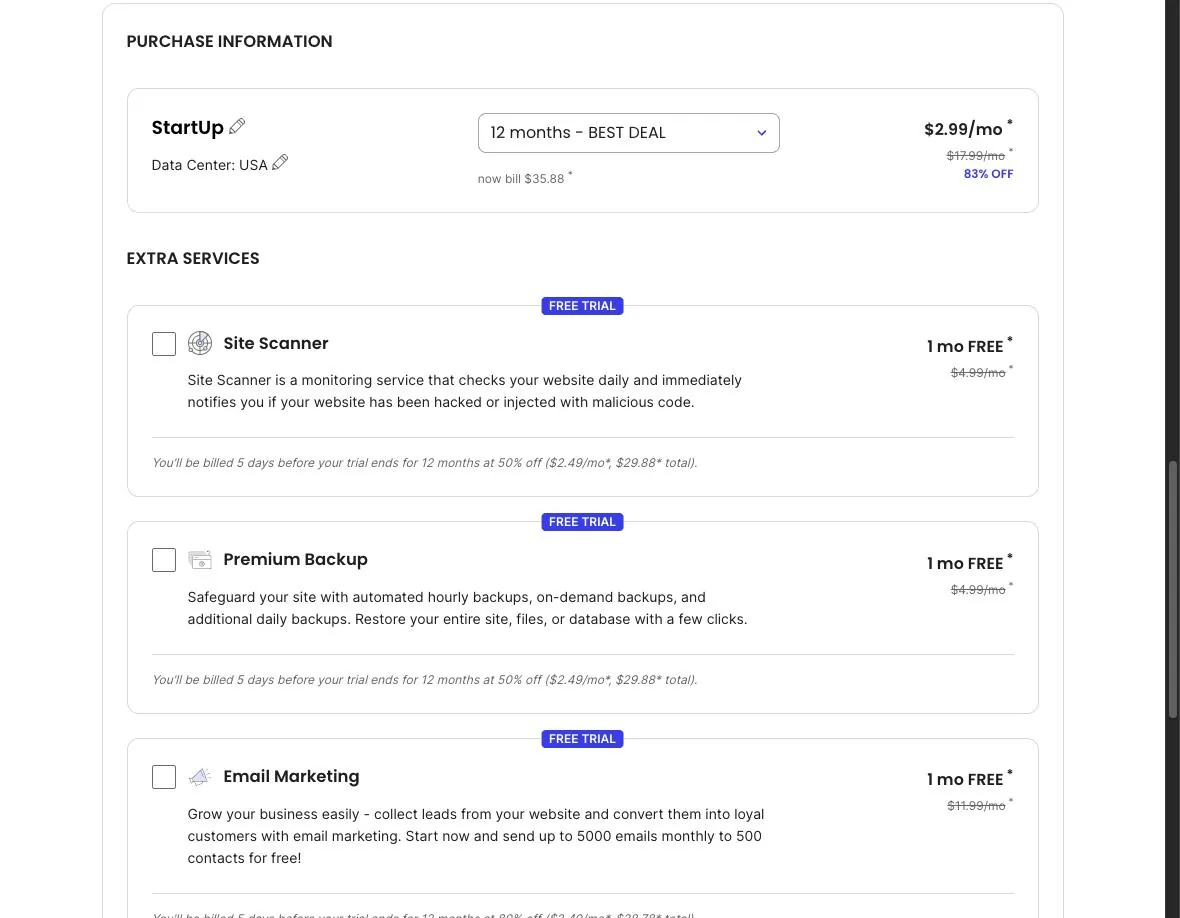Click the EXTRA SERVICES heading

[193, 258]
